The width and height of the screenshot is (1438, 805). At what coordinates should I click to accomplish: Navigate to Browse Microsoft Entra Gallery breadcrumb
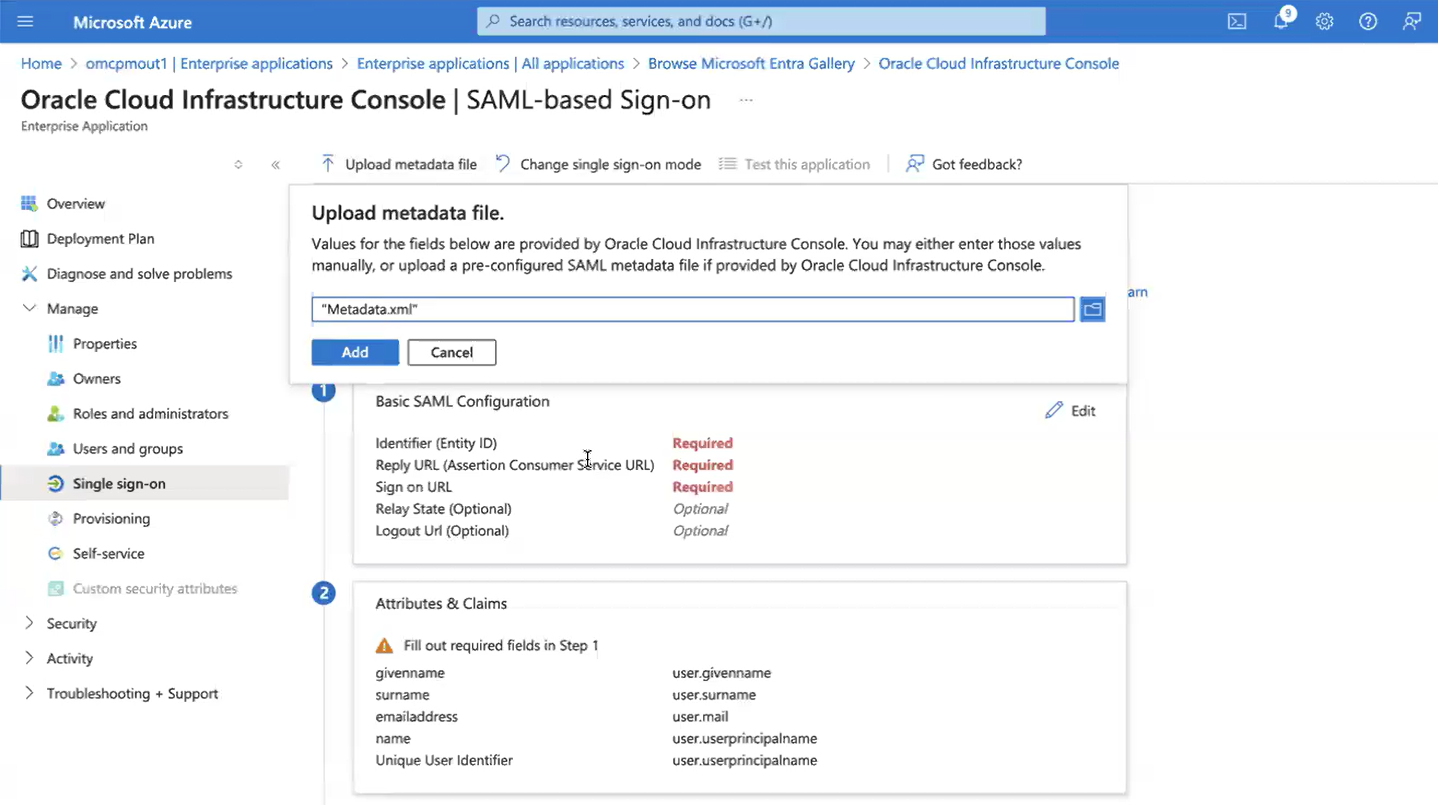751,63
